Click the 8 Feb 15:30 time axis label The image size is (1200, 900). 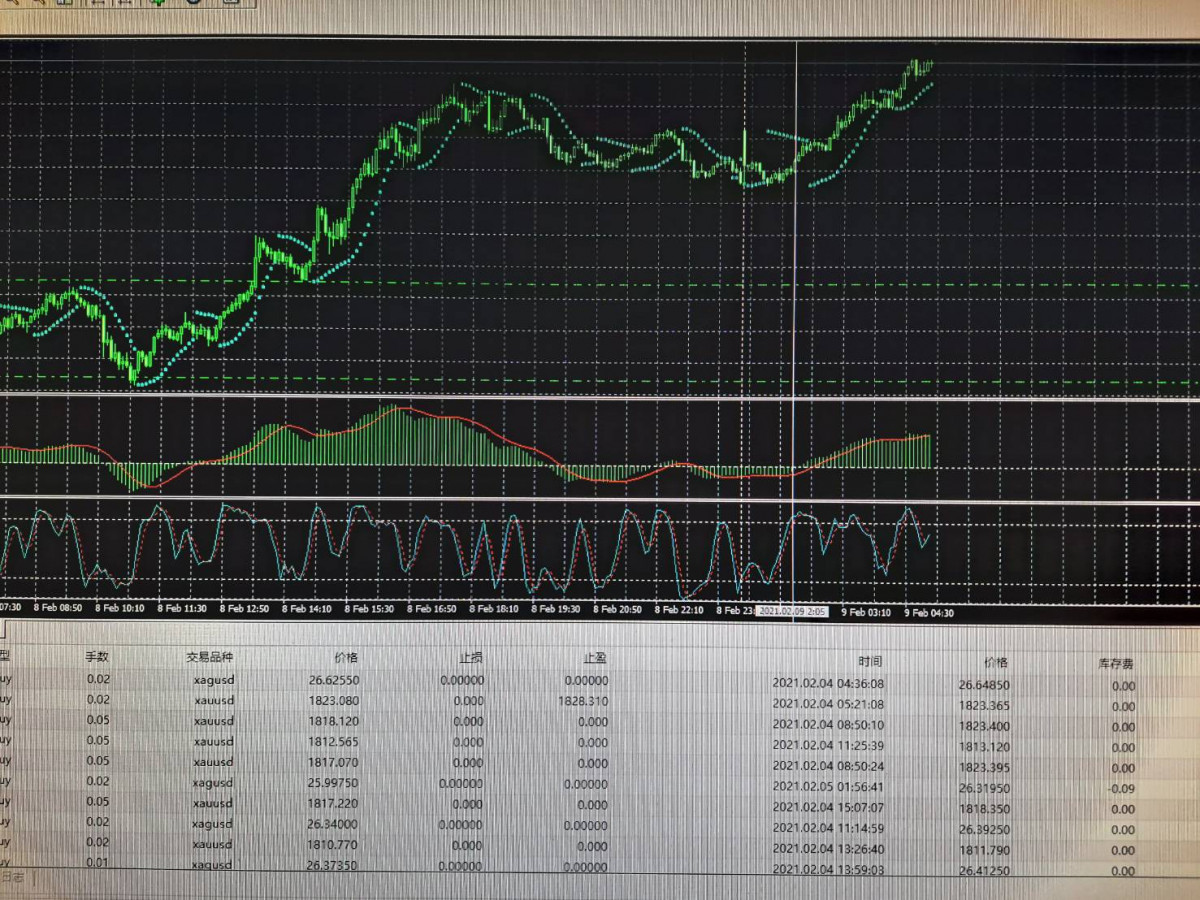coord(368,608)
